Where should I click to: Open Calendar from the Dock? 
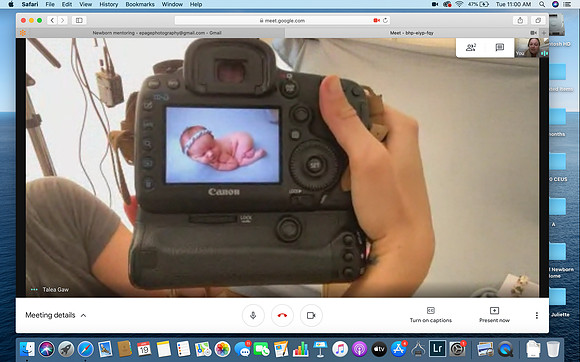coord(144,349)
